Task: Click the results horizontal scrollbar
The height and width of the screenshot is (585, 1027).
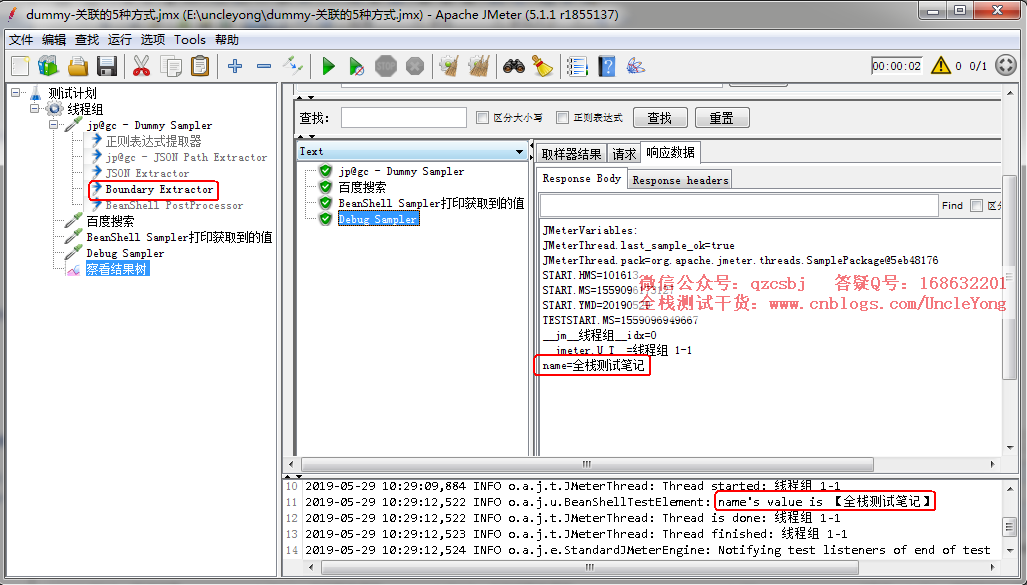Action: click(x=586, y=464)
